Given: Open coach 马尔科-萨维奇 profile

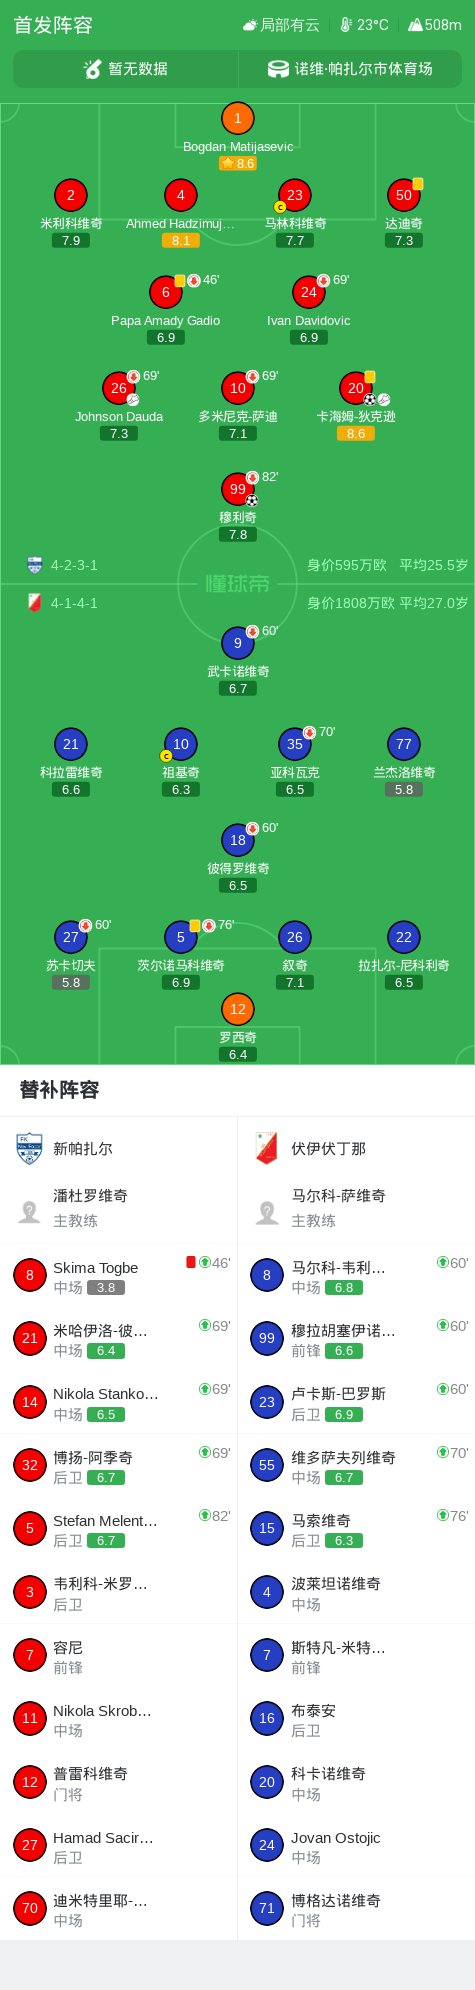Looking at the screenshot, I should (356, 1207).
